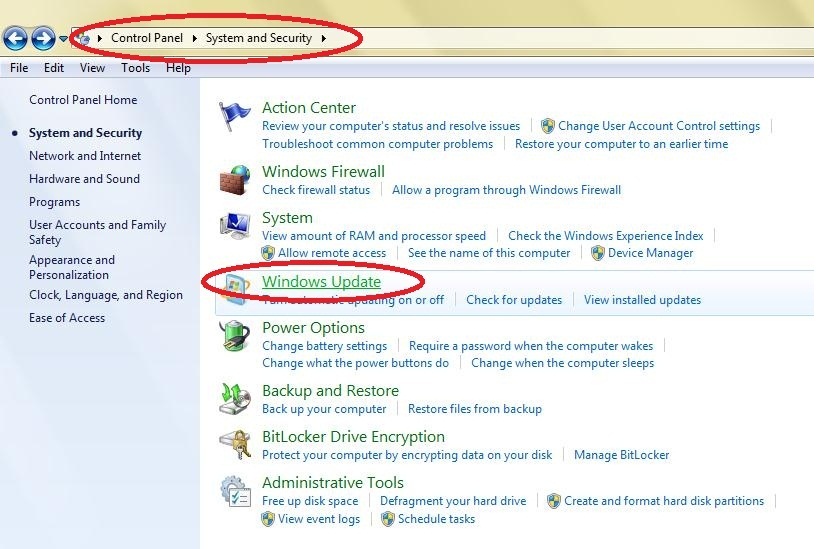Open Restore your computer to an earlier time
This screenshot has height=549, width=819.
point(622,144)
